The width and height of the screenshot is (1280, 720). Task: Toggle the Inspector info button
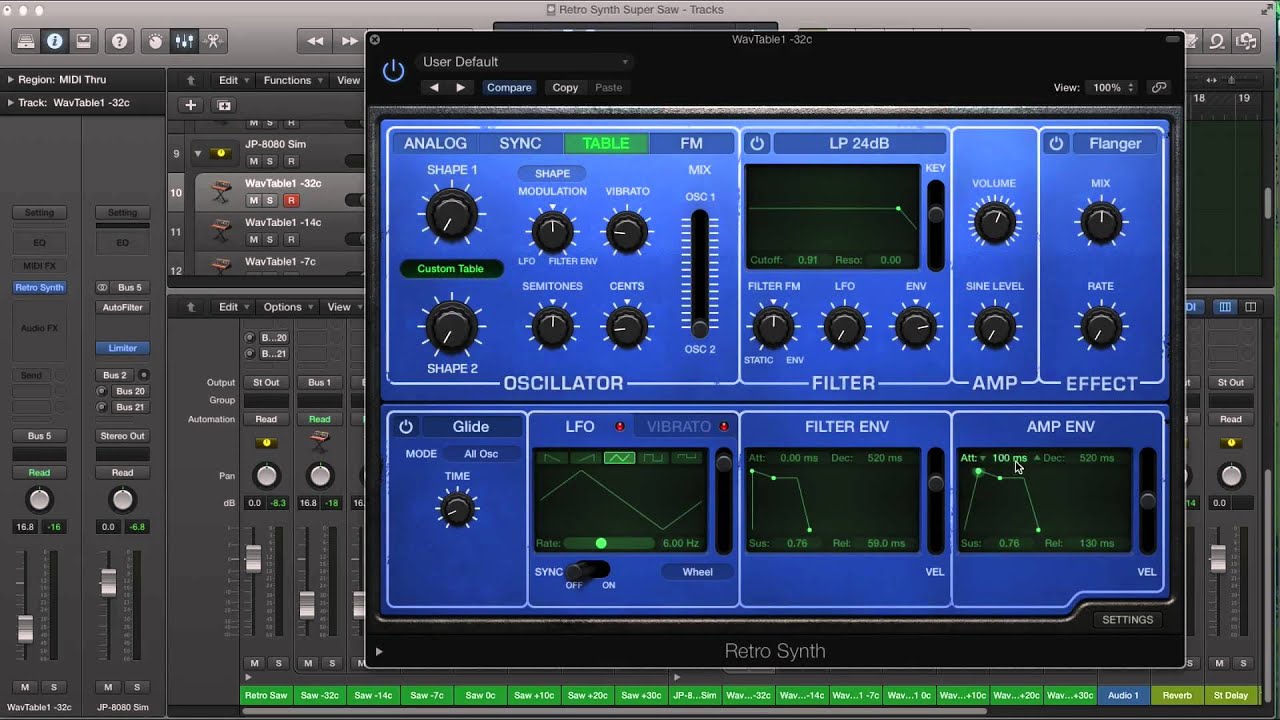point(54,41)
